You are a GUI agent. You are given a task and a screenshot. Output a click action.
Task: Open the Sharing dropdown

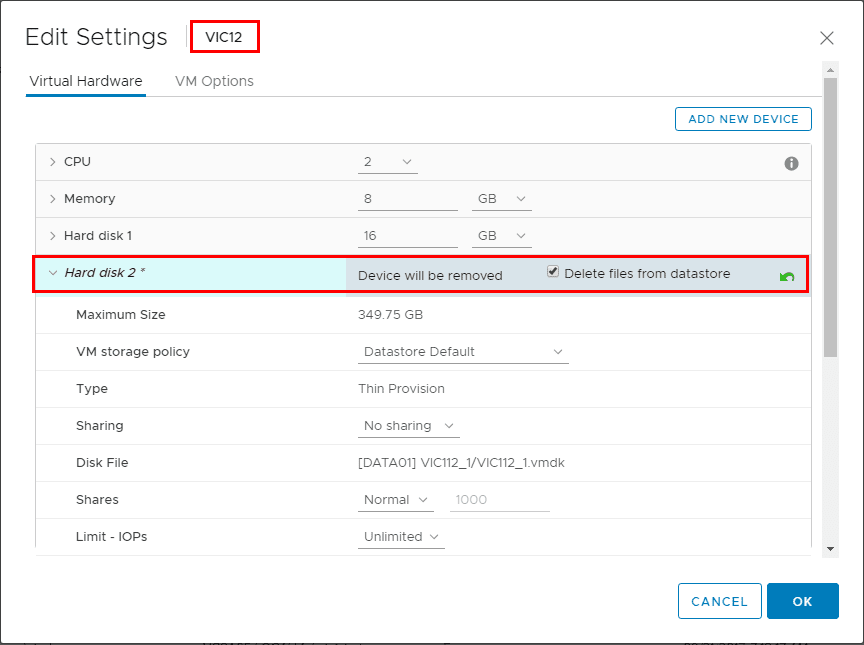click(409, 426)
